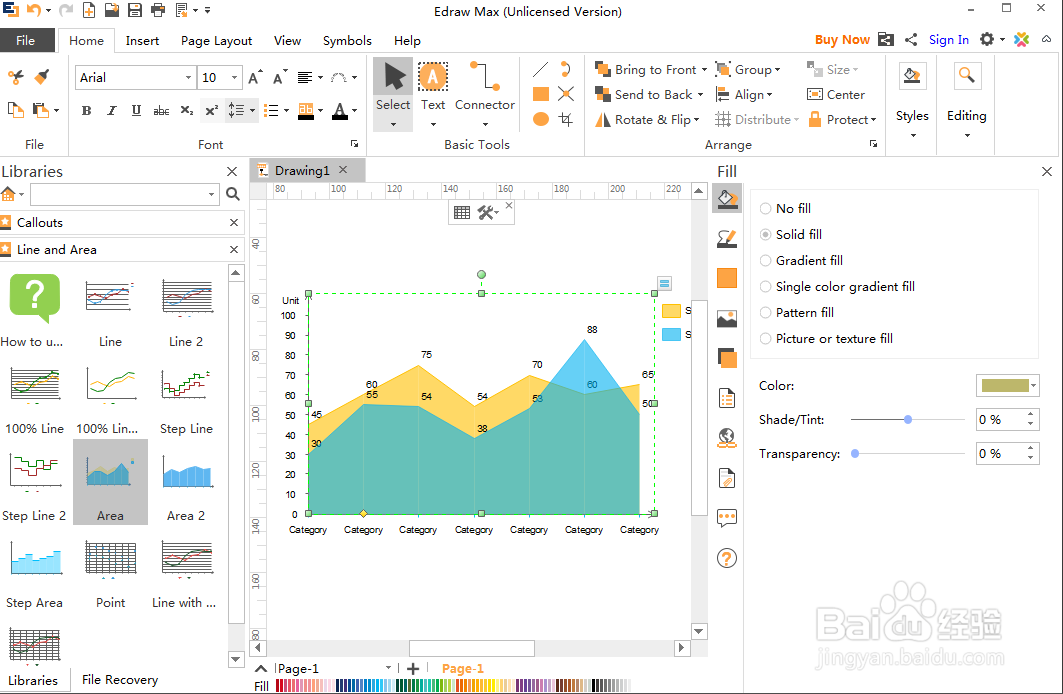Image resolution: width=1063 pixels, height=694 pixels.
Task: Adjust the Transparency slider handle
Action: click(x=855, y=453)
